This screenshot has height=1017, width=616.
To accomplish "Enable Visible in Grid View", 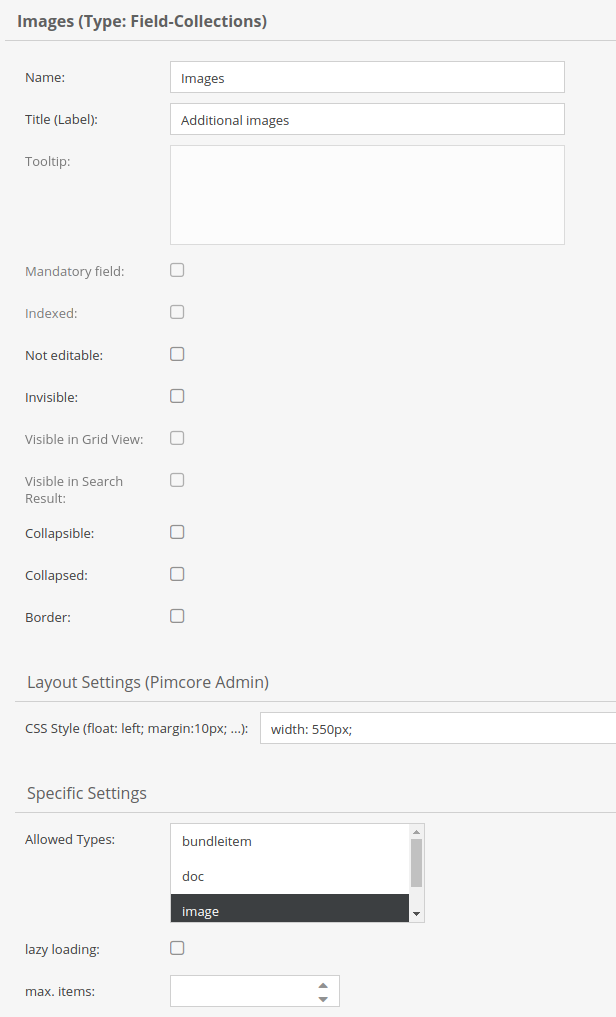I will [177, 438].
